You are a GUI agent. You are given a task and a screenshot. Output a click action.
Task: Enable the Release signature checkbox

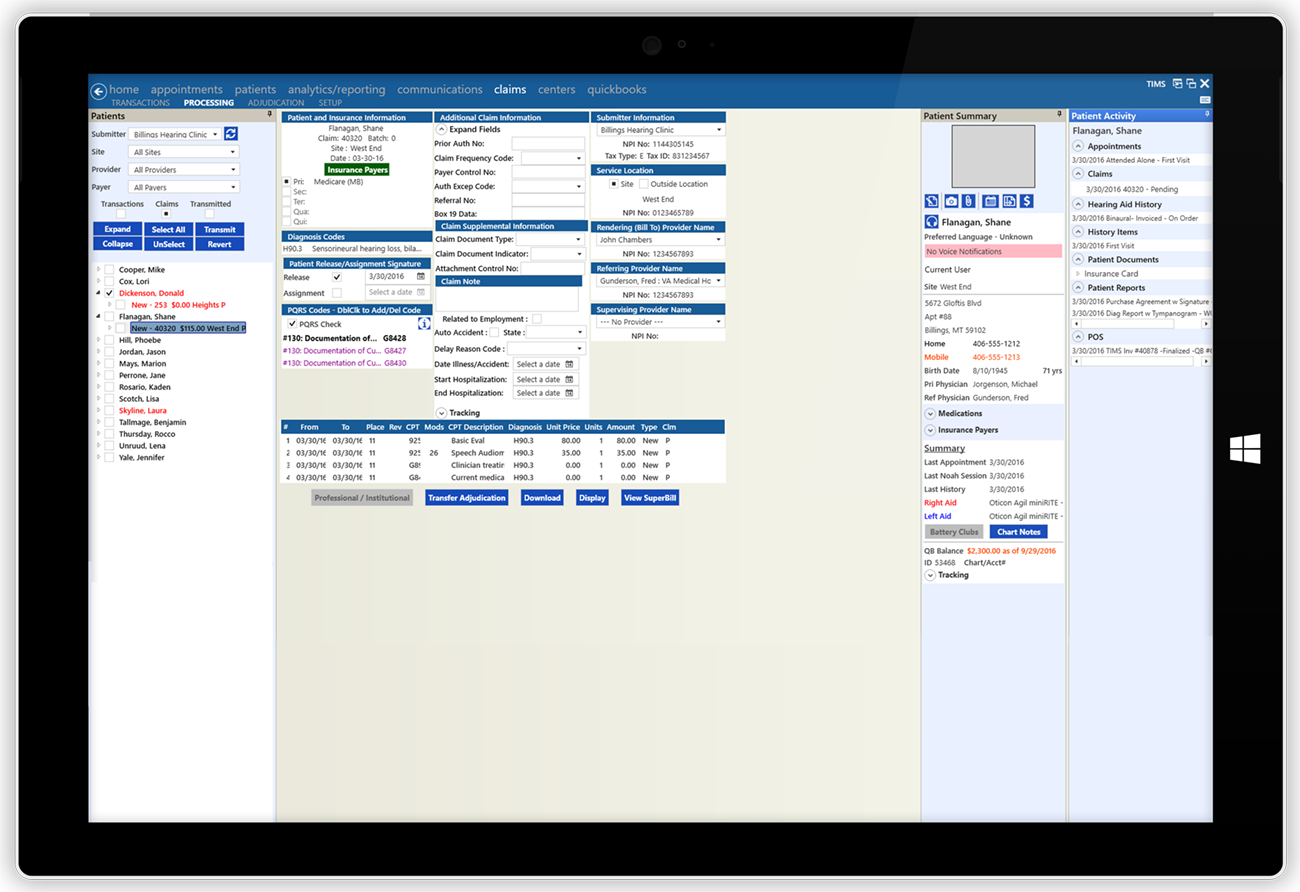[x=337, y=276]
